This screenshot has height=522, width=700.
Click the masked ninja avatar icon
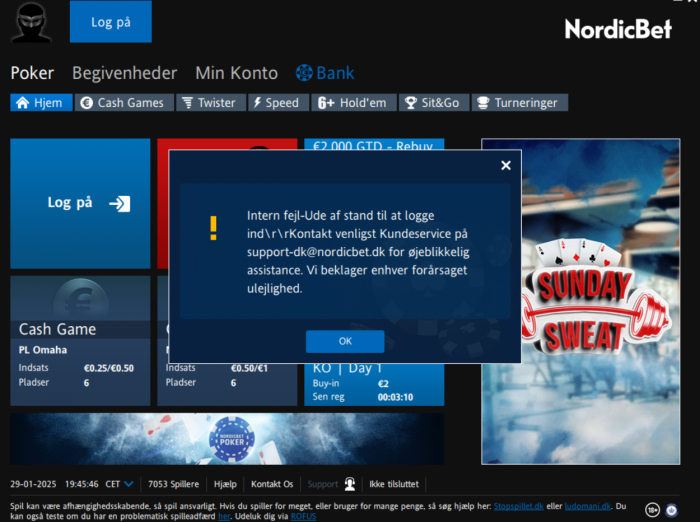(x=31, y=22)
